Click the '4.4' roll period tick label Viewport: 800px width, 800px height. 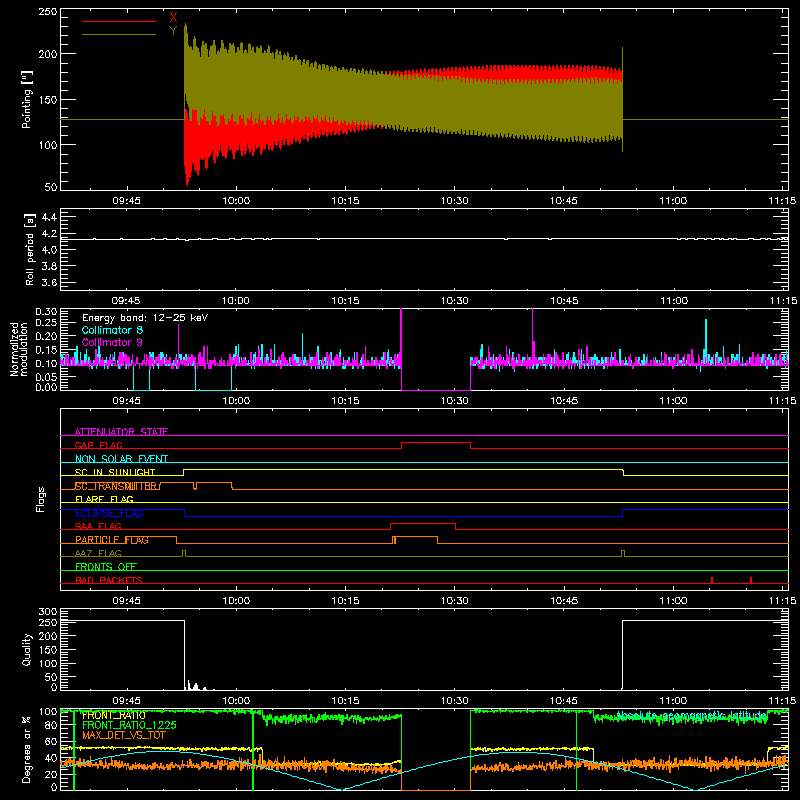coord(49,217)
